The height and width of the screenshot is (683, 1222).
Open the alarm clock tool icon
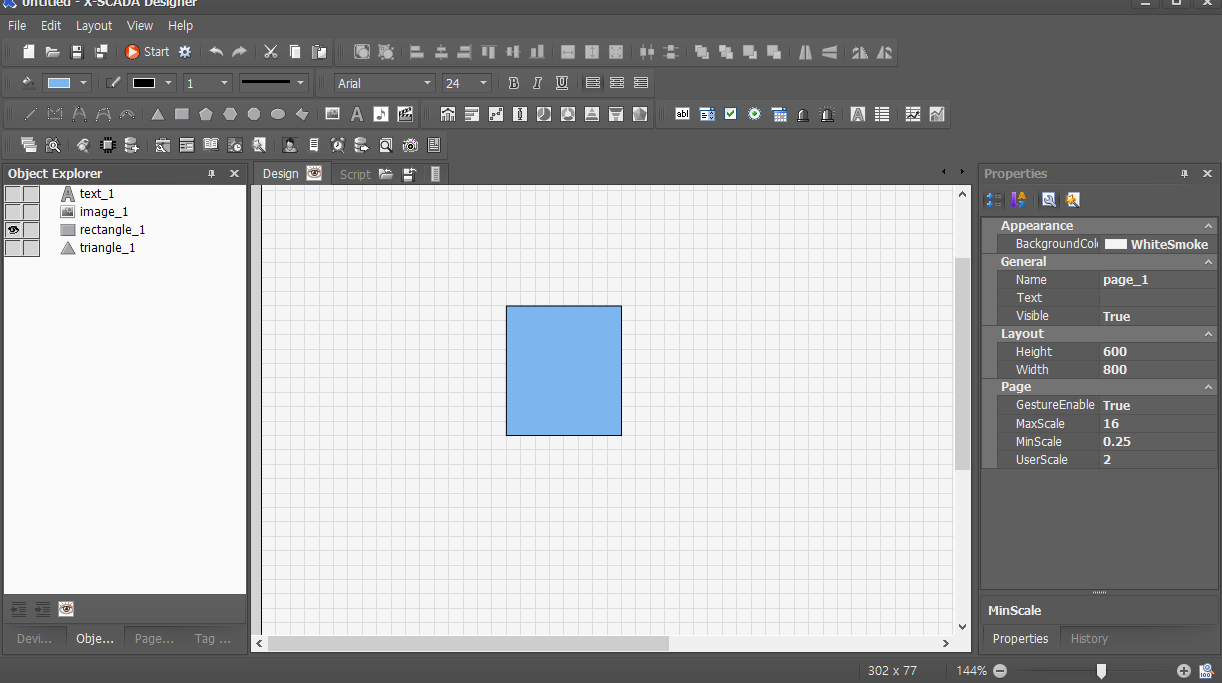(338, 145)
